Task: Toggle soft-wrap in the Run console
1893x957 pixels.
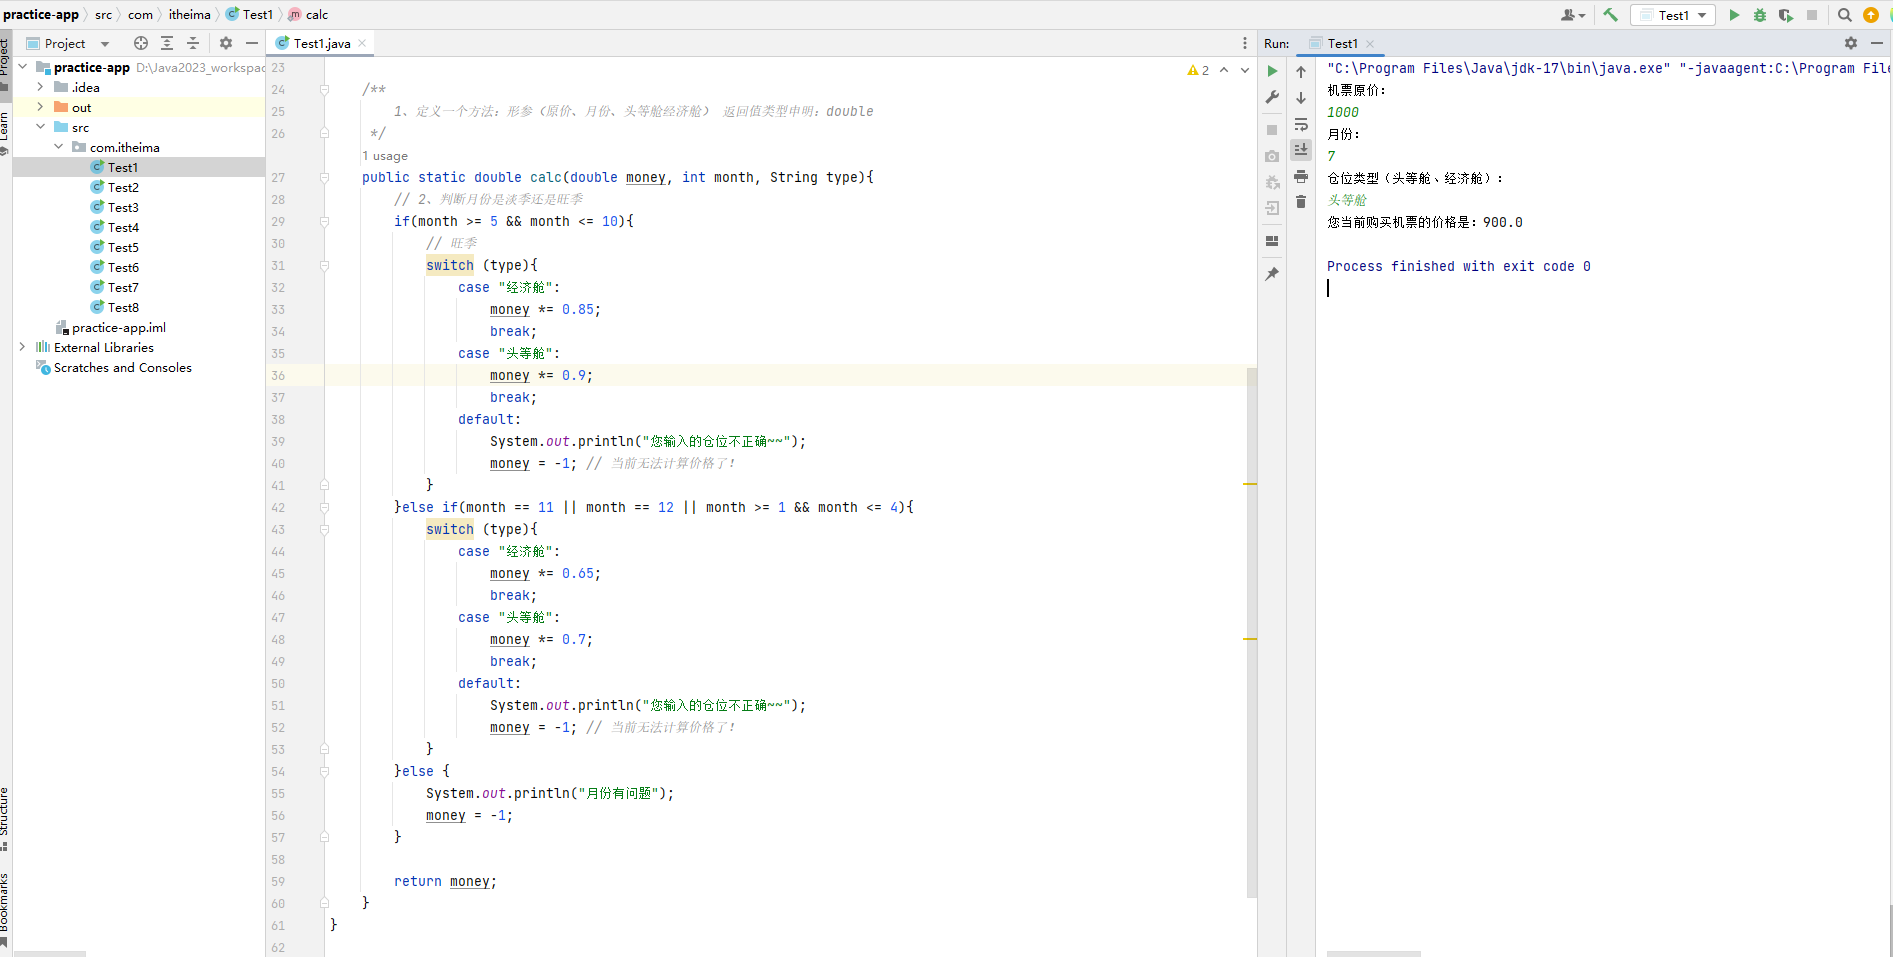Action: click(x=1301, y=124)
